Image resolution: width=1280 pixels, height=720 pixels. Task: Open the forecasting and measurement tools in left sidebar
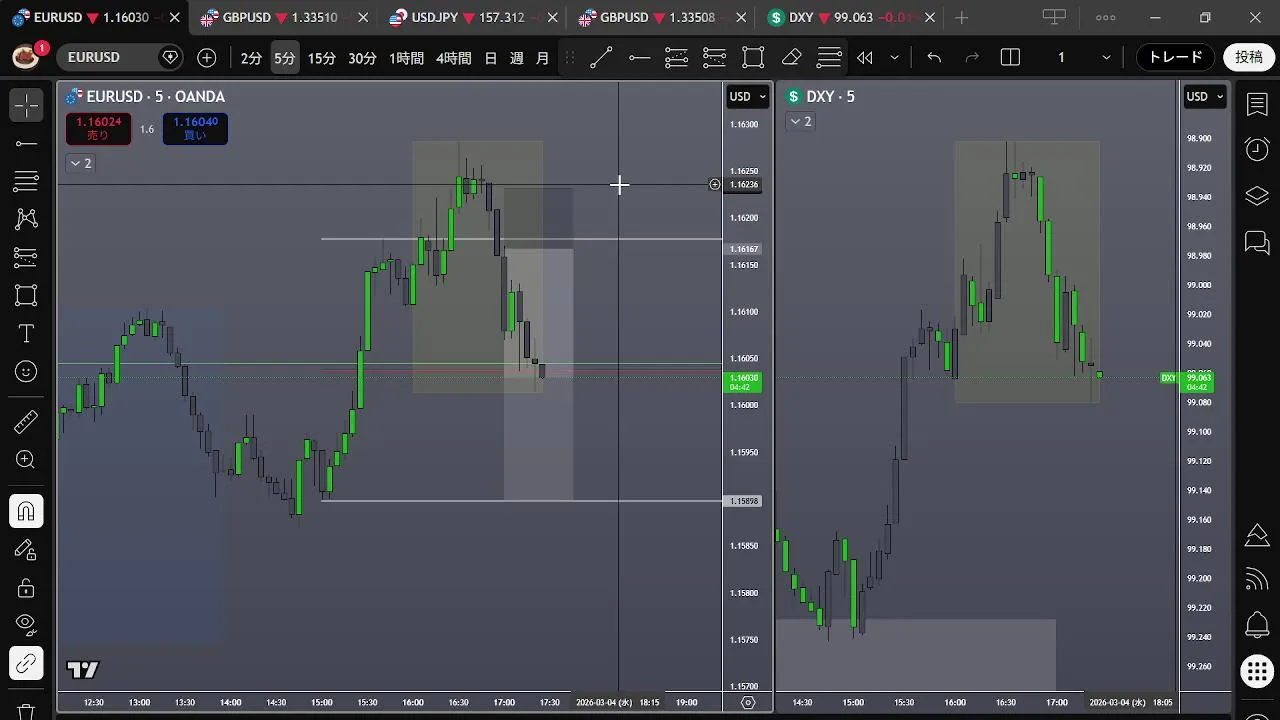click(x=26, y=257)
